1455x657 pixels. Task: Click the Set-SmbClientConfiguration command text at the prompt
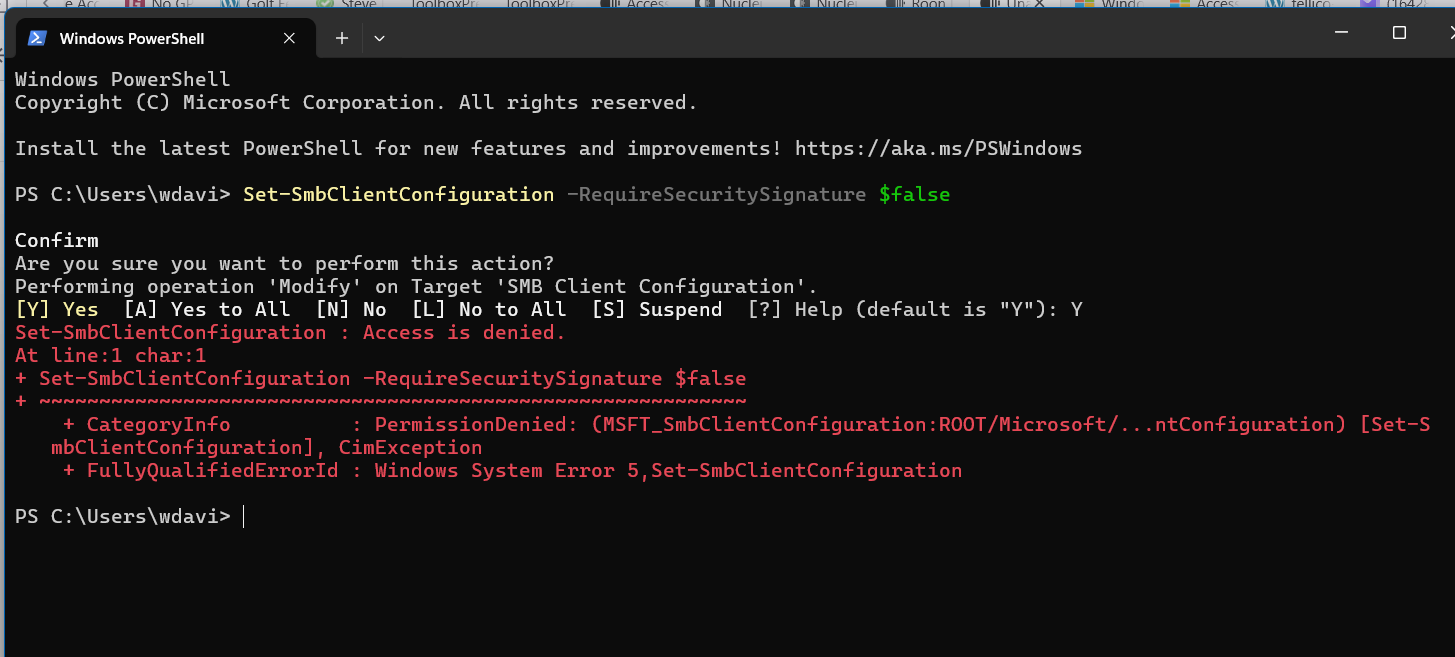[398, 194]
